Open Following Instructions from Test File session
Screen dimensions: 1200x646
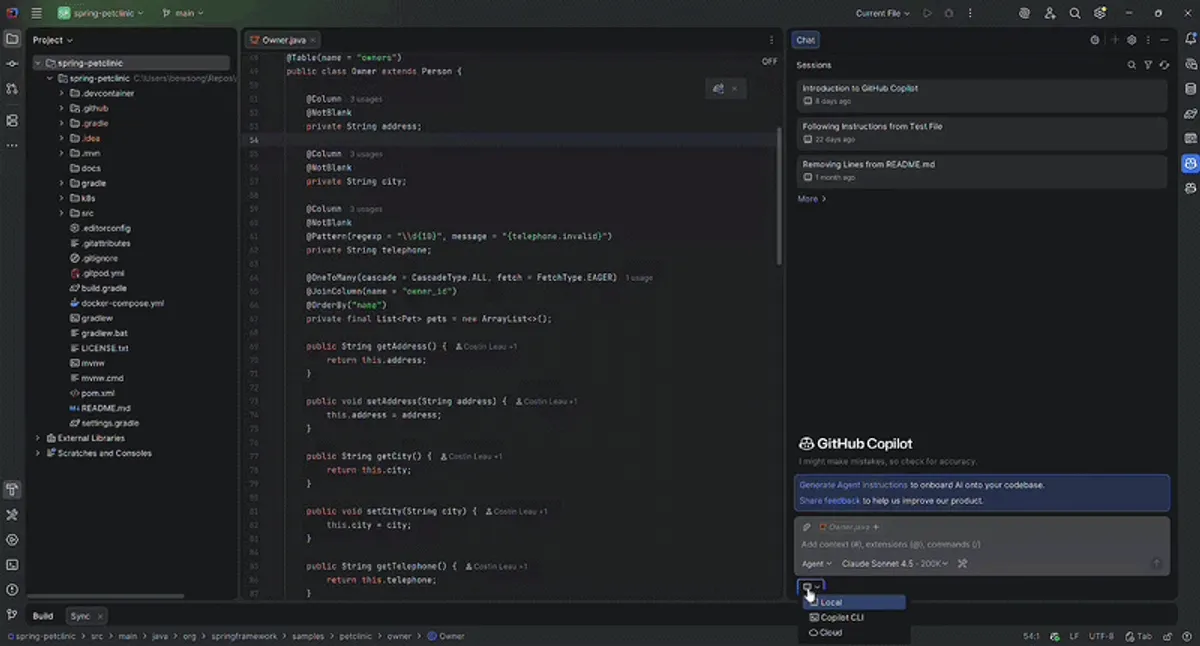(982, 133)
